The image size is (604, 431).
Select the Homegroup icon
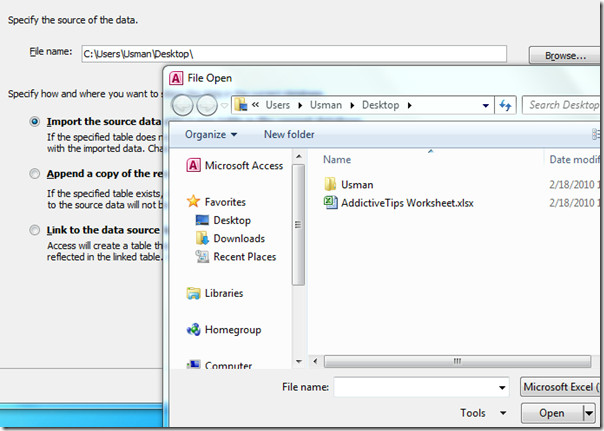193,330
